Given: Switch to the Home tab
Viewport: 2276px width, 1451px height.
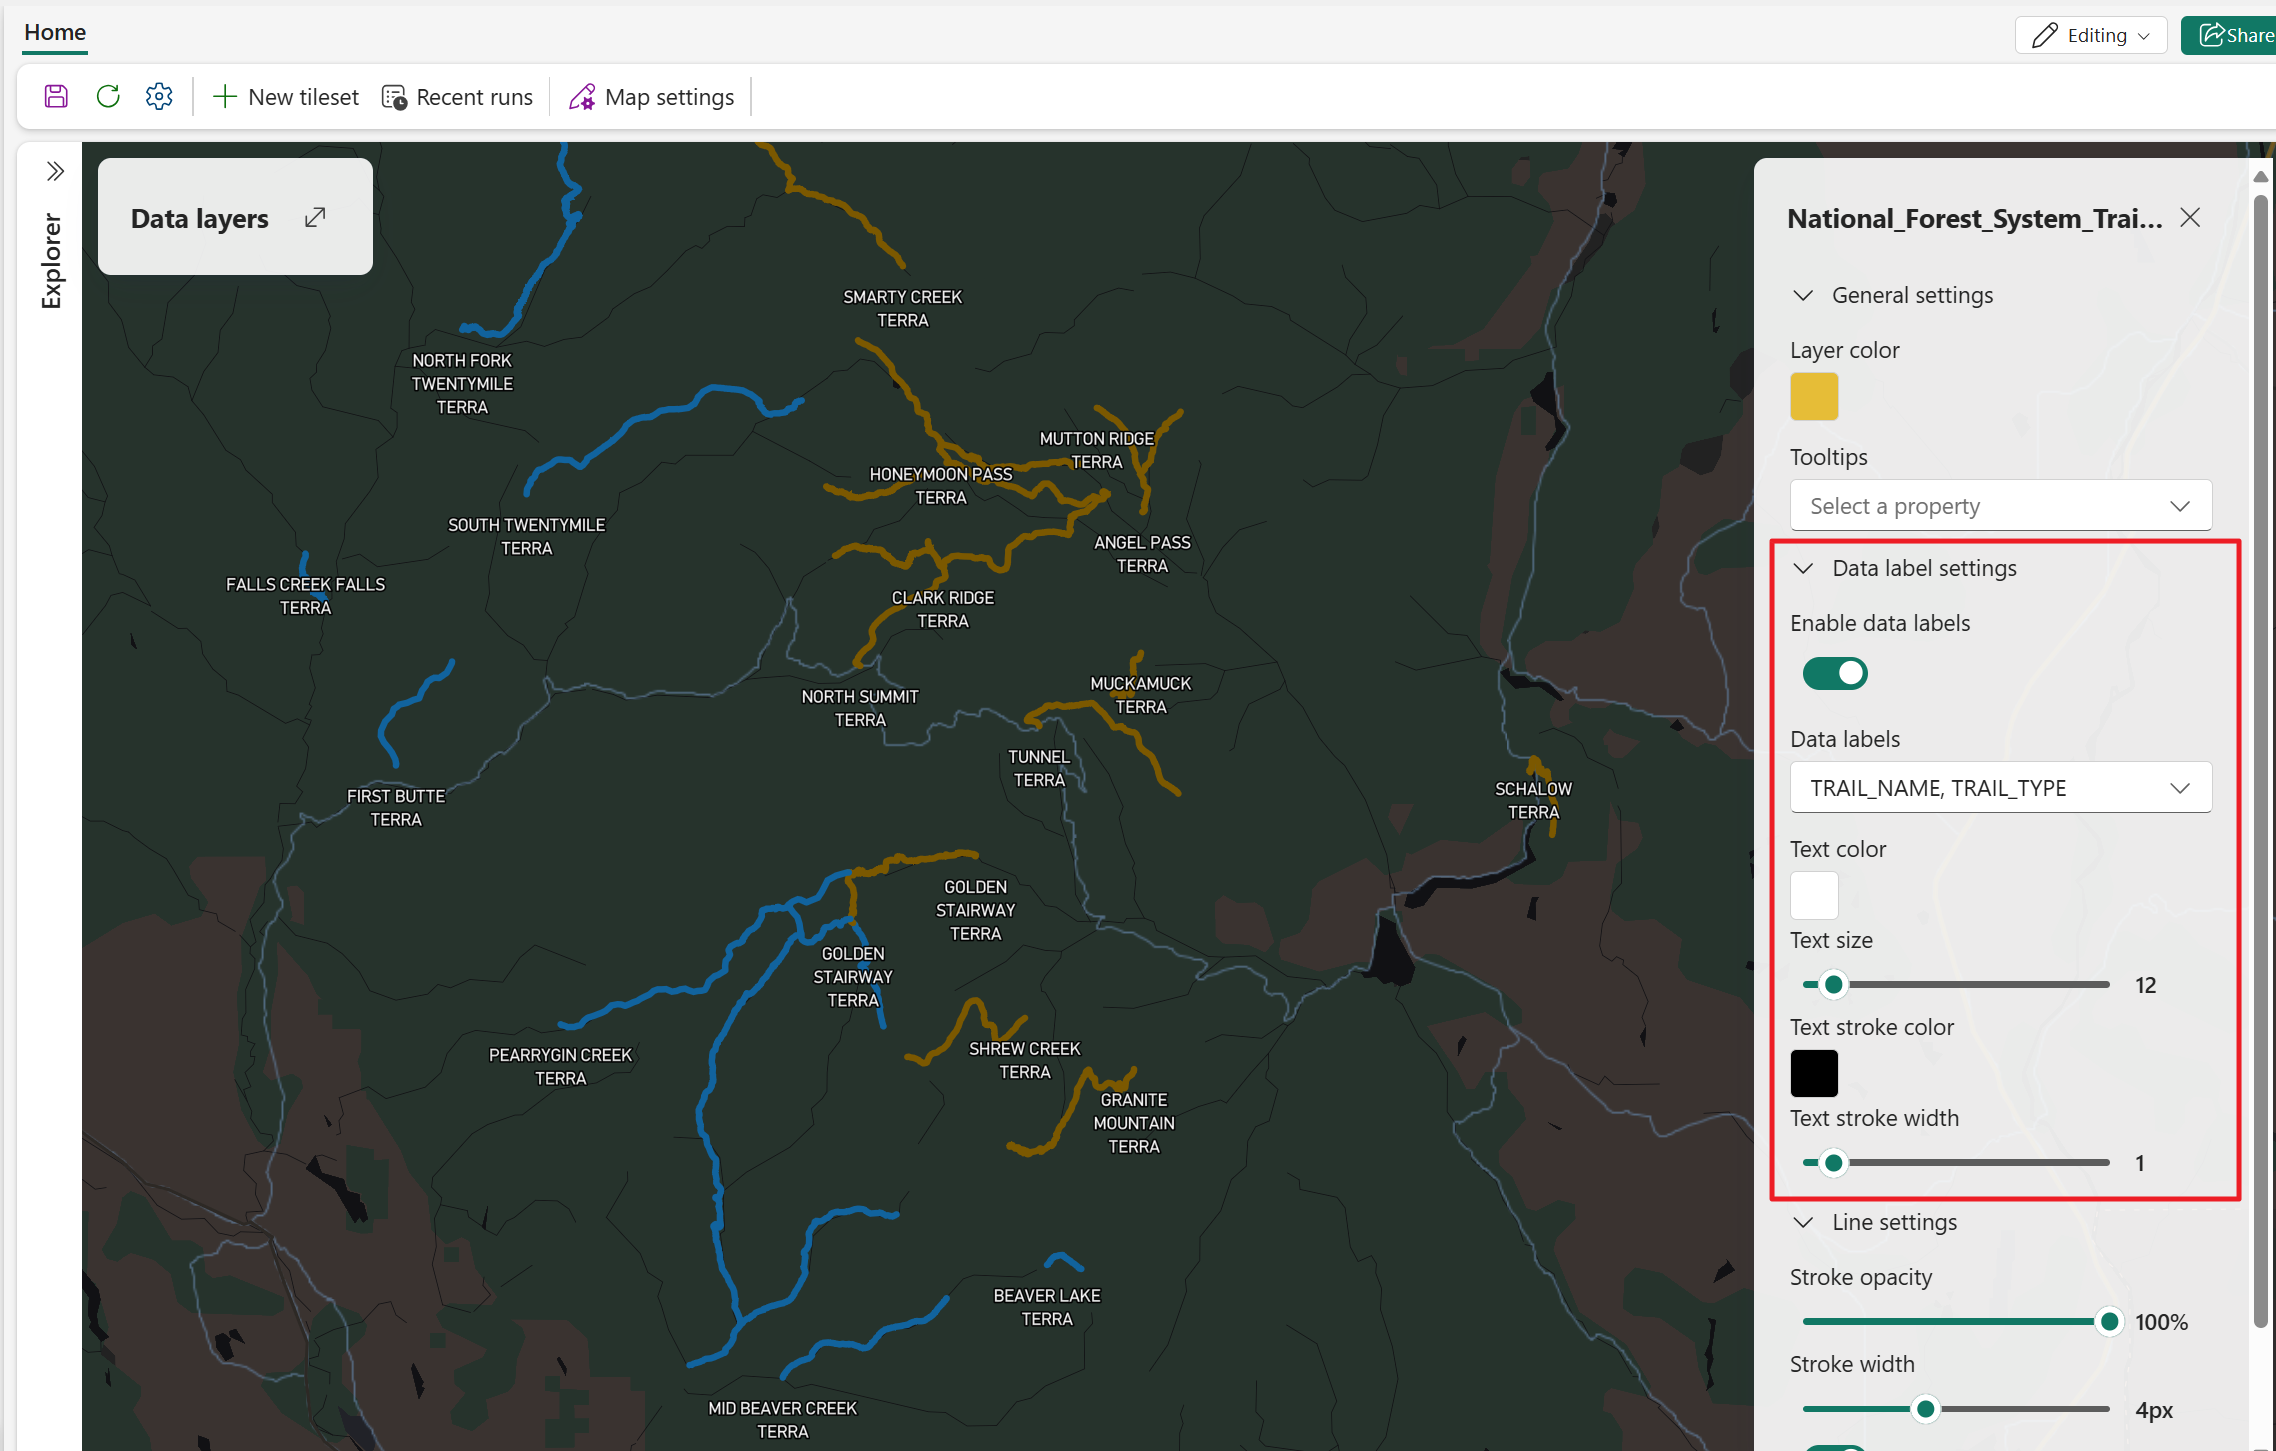Looking at the screenshot, I should (x=54, y=31).
